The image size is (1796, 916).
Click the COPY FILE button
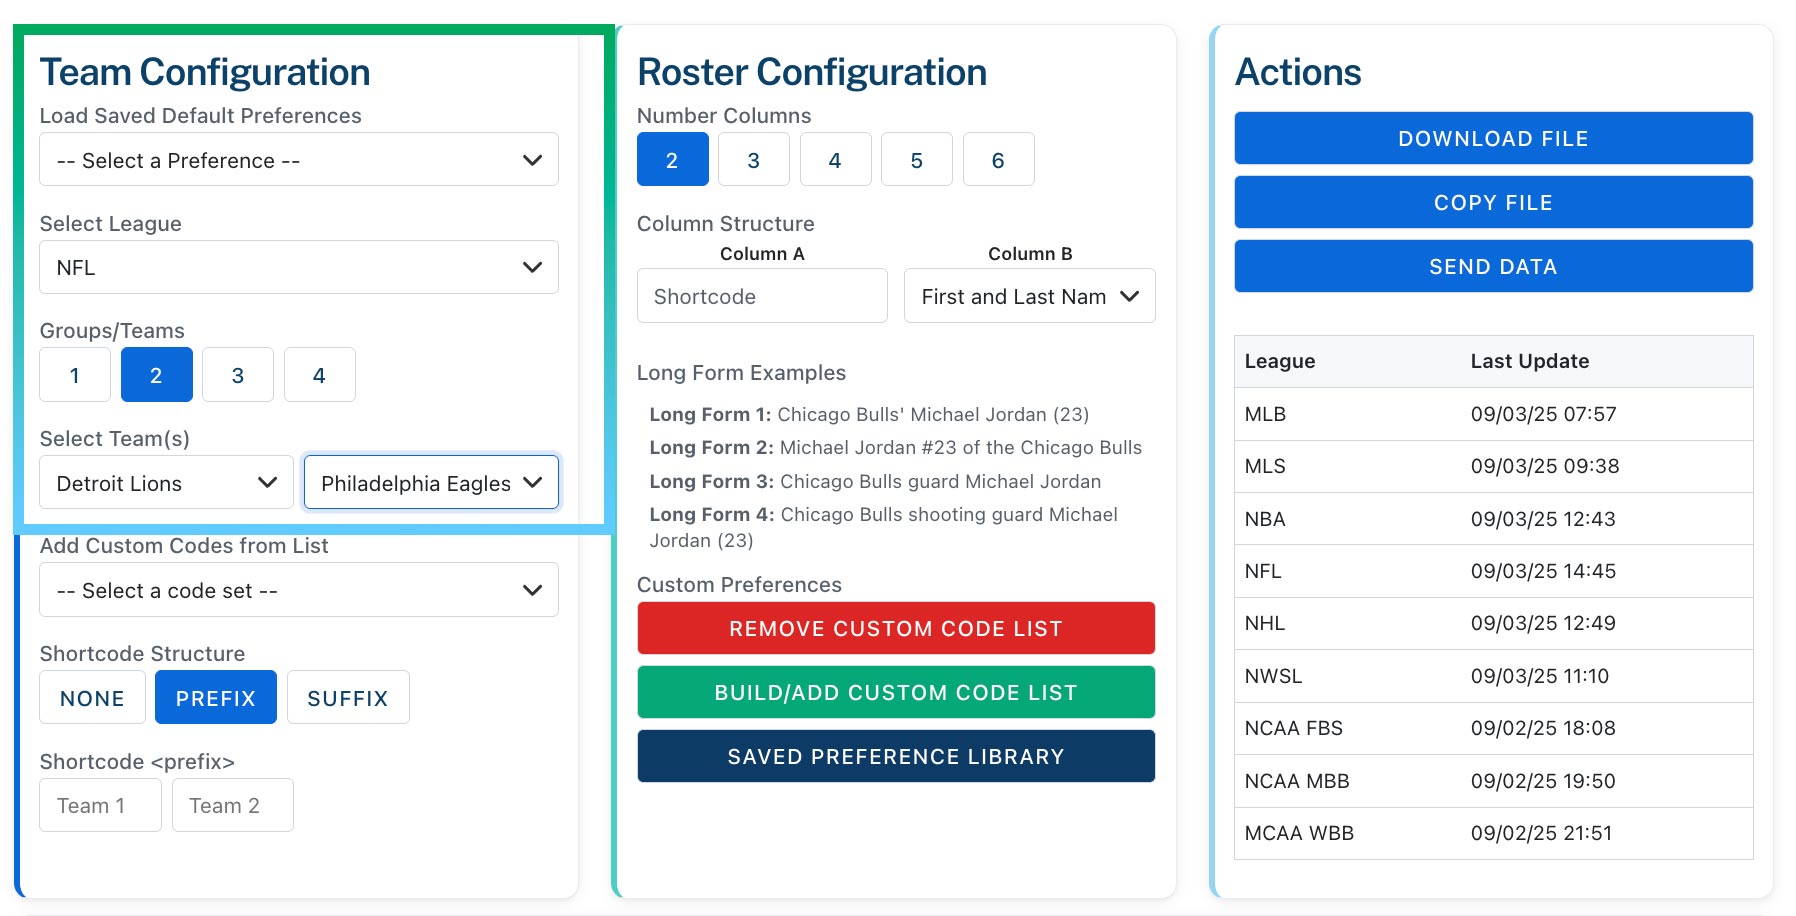pos(1492,203)
